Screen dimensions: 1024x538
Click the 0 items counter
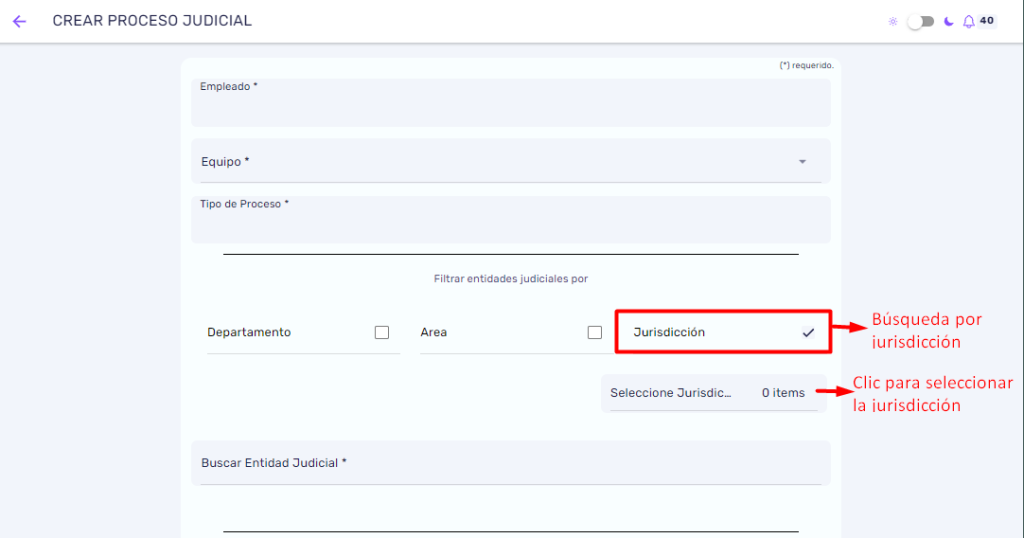point(783,393)
